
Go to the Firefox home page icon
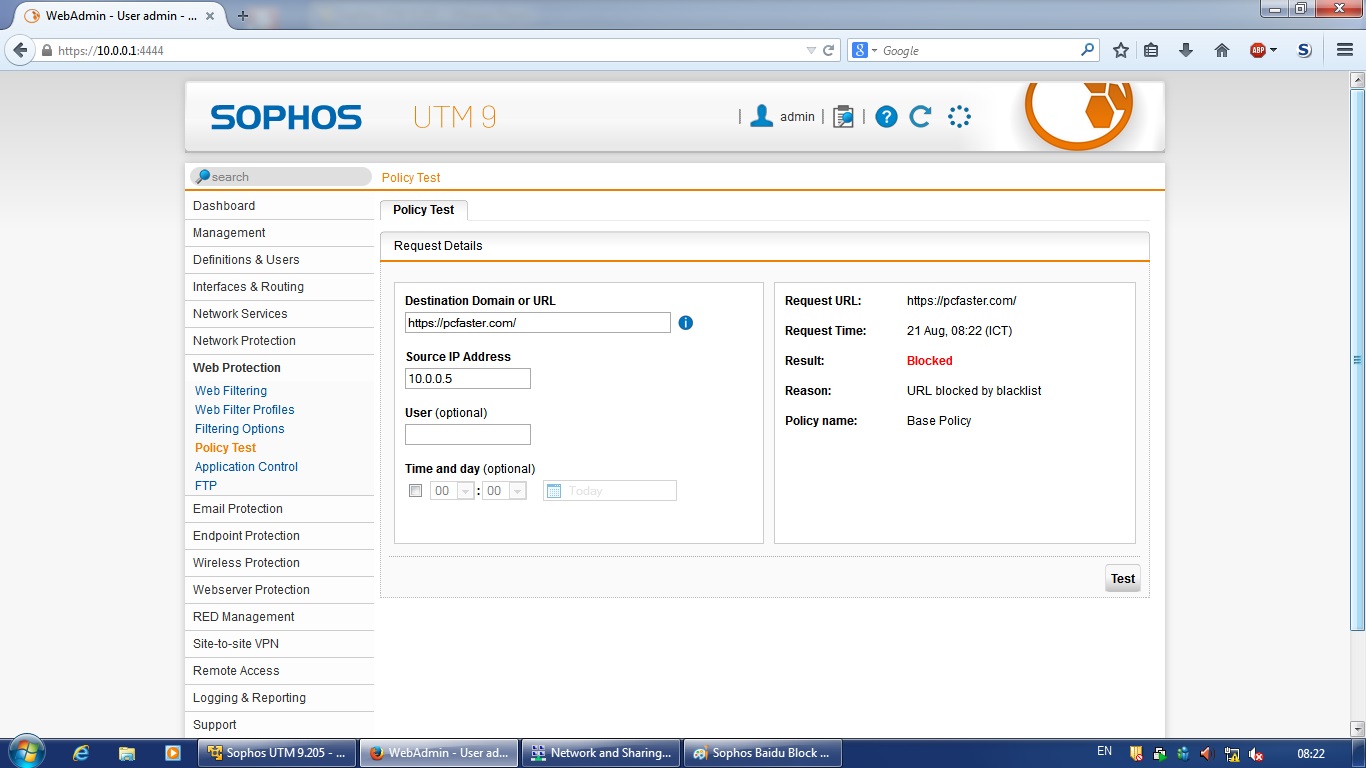pyautogui.click(x=1221, y=50)
